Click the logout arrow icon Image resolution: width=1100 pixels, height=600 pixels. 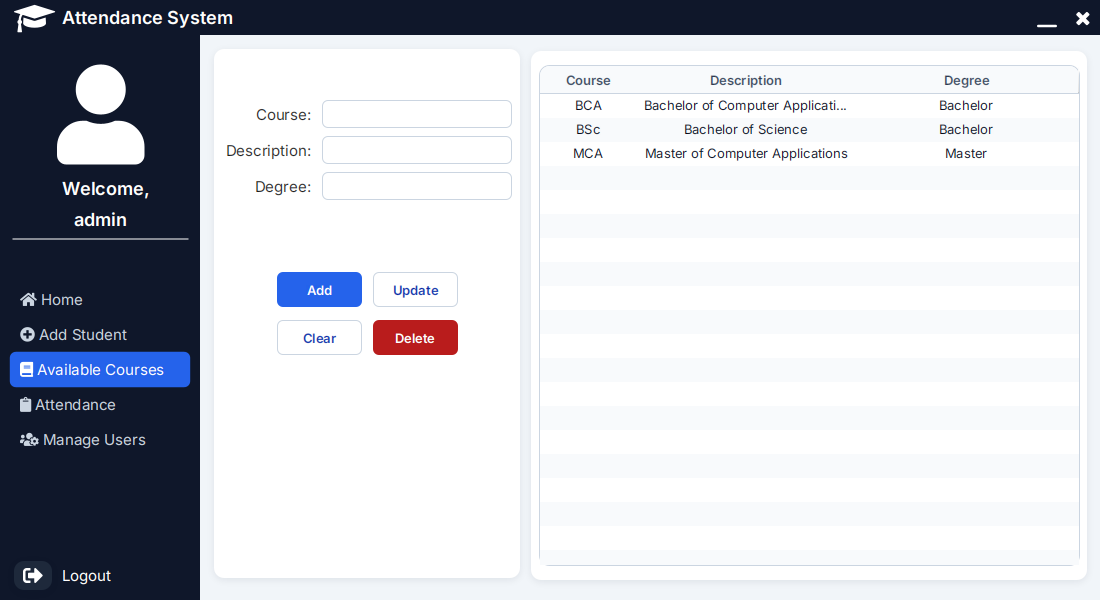[32, 575]
